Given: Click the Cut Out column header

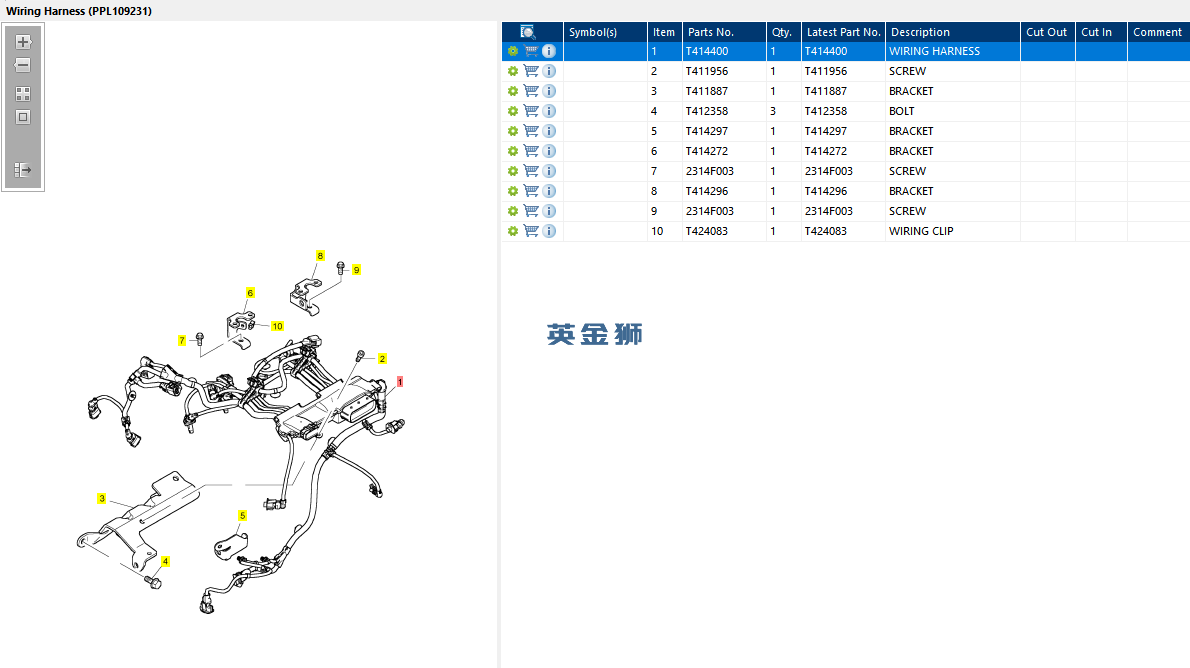Looking at the screenshot, I should [x=1047, y=32].
